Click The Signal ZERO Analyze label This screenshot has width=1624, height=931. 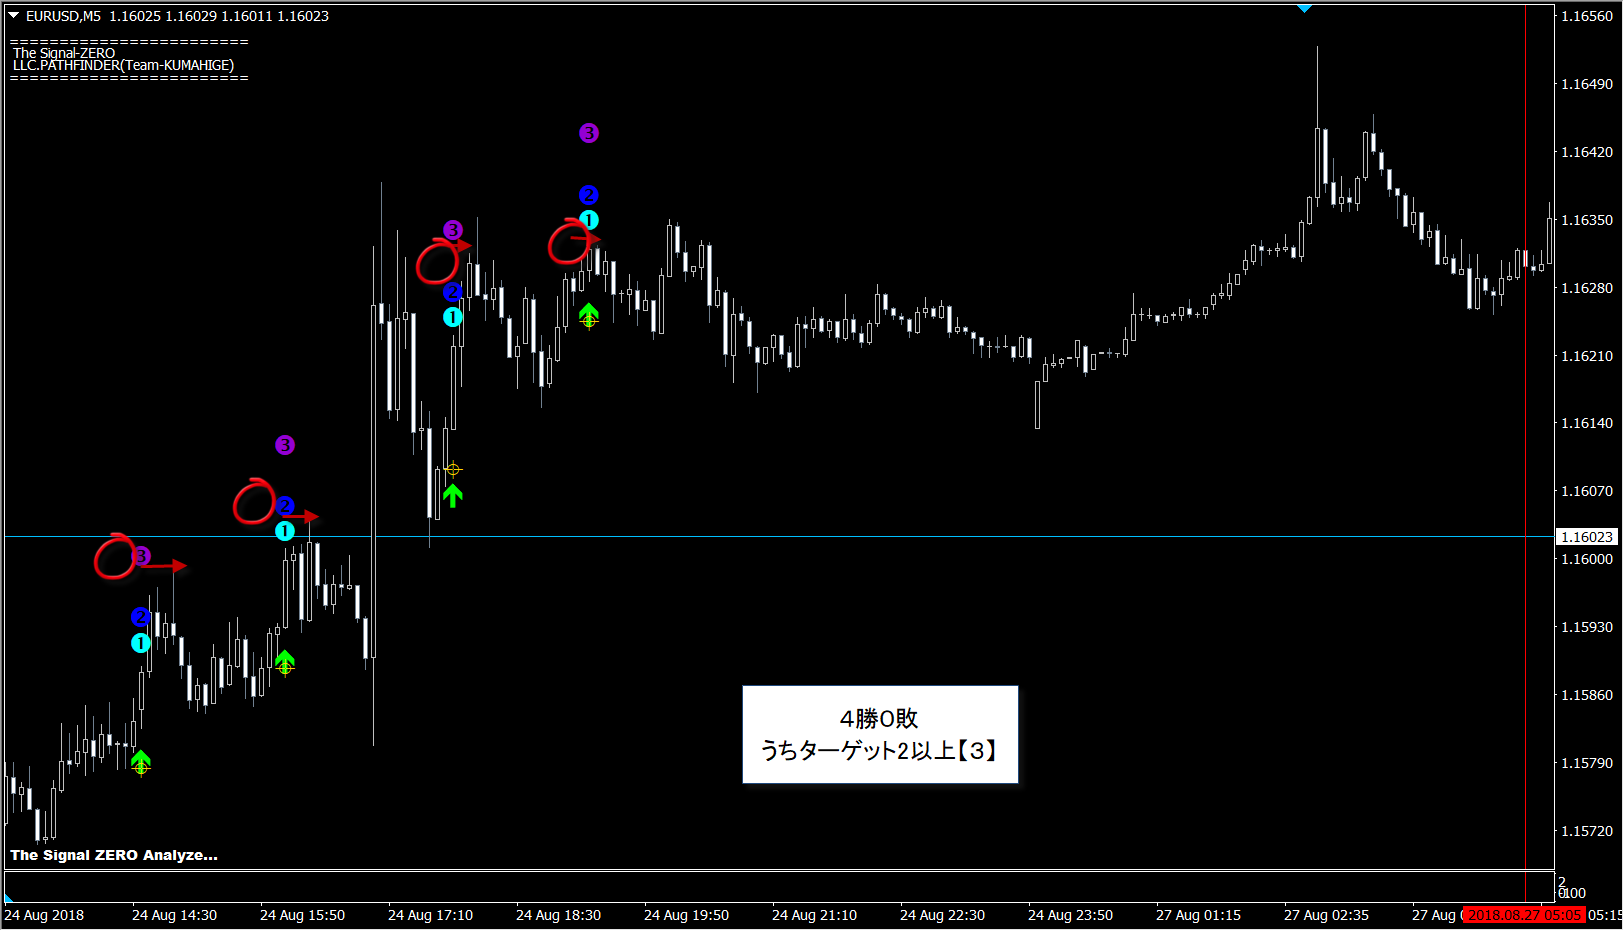tap(114, 855)
